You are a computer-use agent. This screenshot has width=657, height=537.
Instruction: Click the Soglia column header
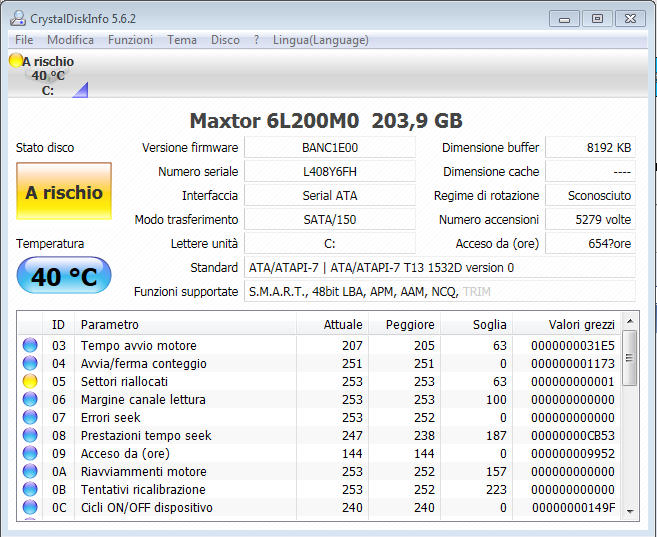[476, 324]
